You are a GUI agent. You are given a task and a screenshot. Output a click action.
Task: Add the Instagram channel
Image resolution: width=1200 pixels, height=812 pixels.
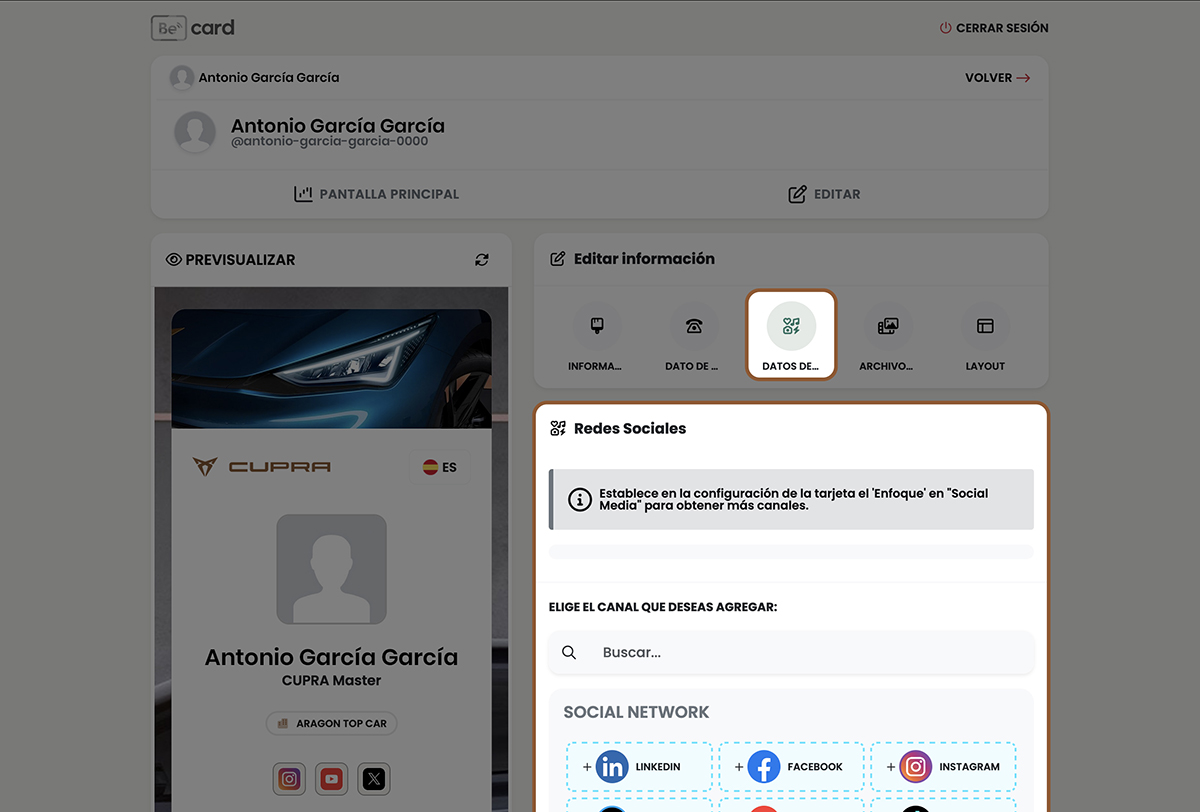point(943,767)
